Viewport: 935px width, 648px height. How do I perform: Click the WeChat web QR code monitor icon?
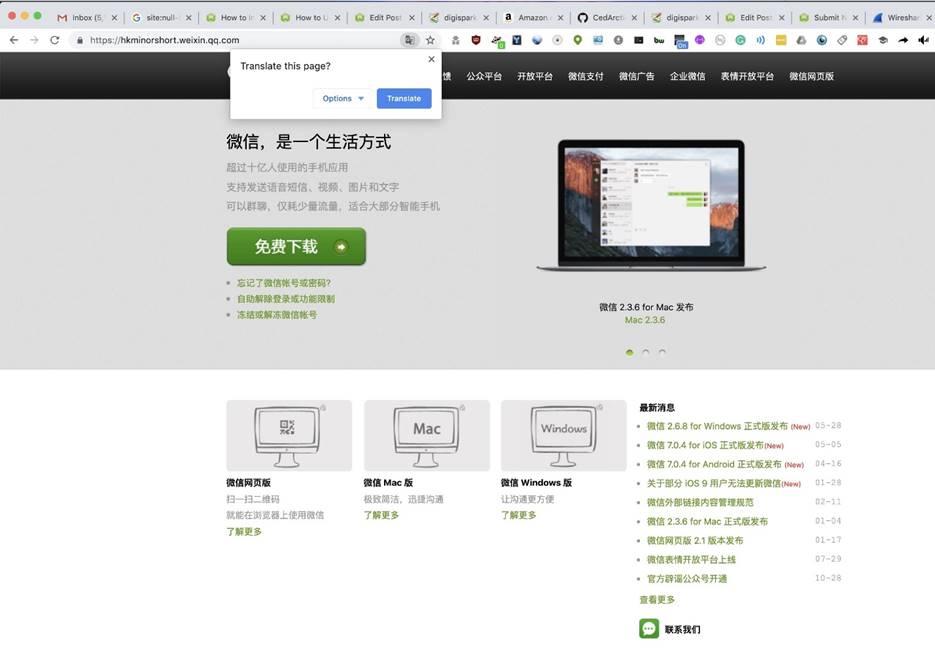[x=288, y=435]
